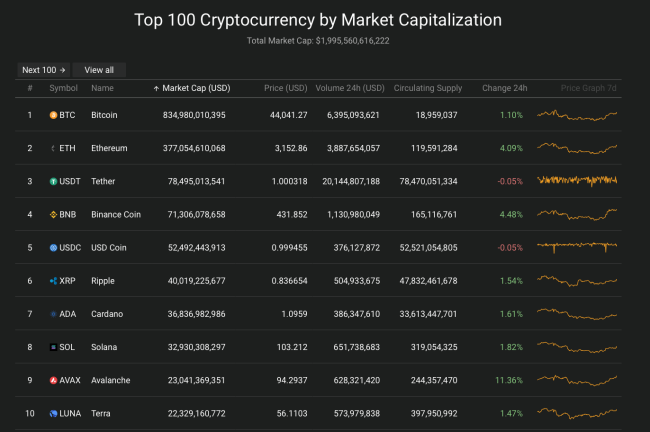Click Tether 24h change -0.05%
Image resolution: width=650 pixels, height=432 pixels.
tap(510, 182)
